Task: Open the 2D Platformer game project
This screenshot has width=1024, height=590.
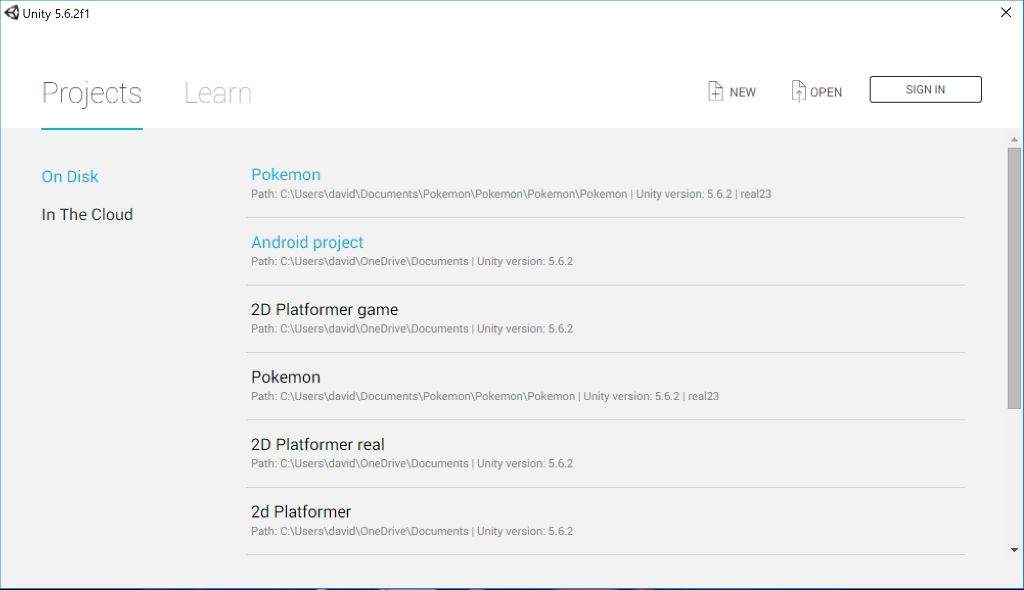Action: click(605, 319)
